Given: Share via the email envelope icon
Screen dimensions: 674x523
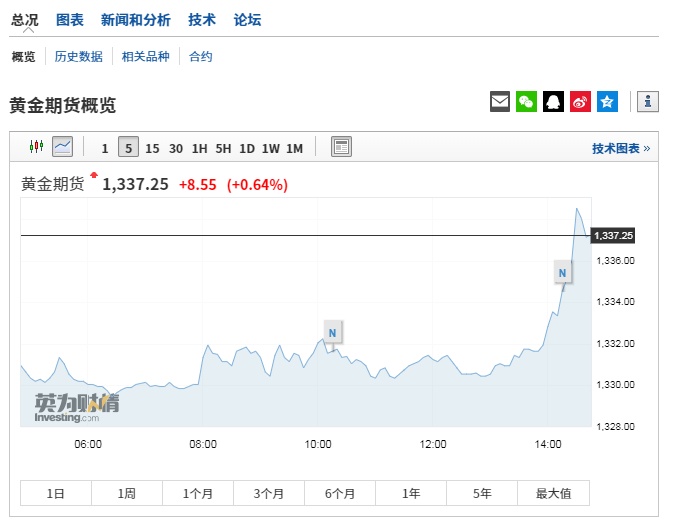Looking at the screenshot, I should 500,101.
